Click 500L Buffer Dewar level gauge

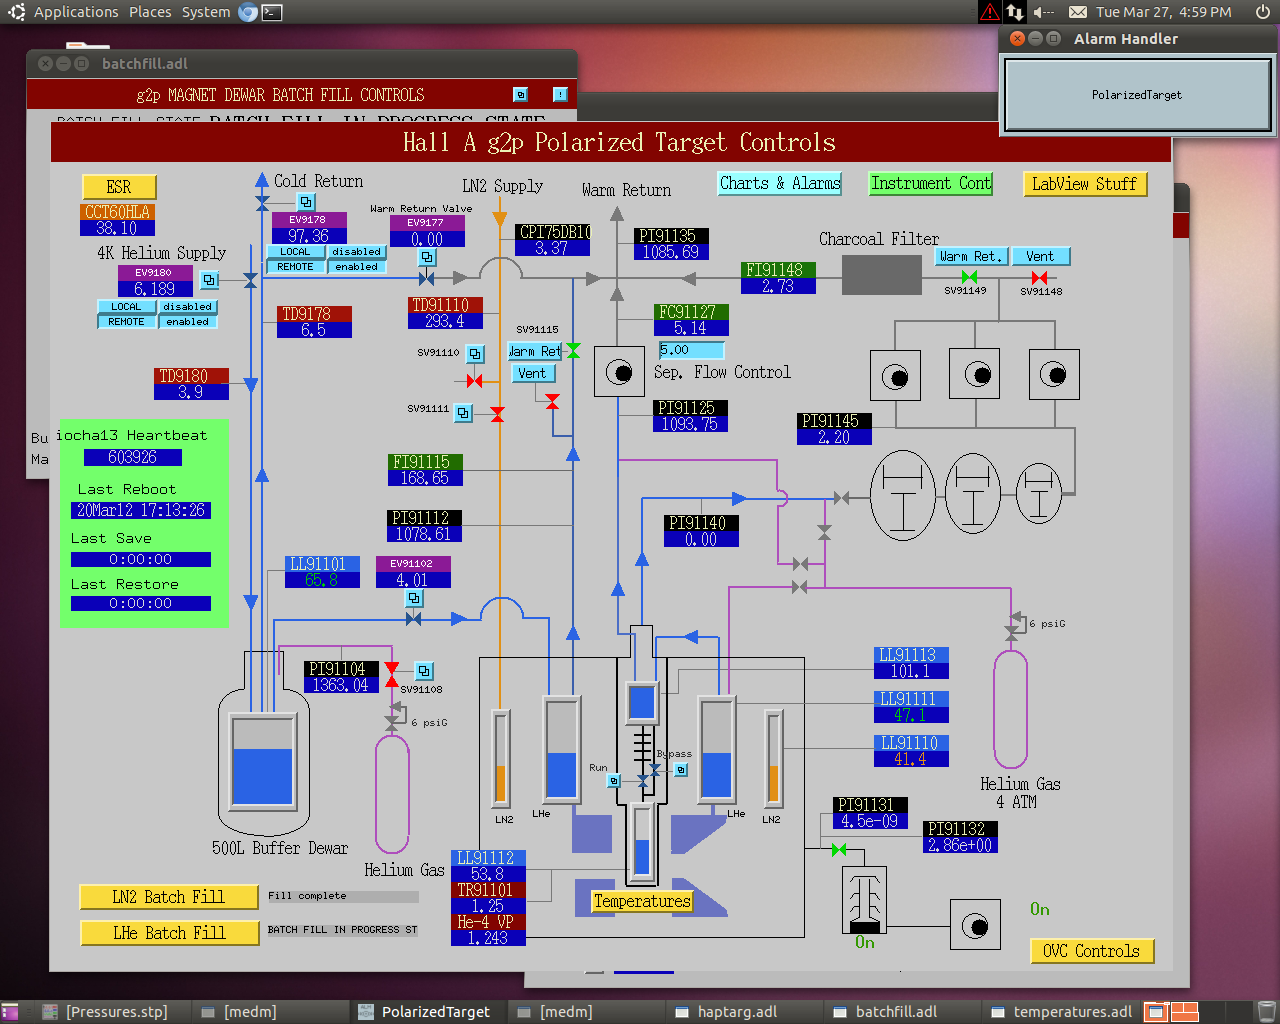[263, 762]
